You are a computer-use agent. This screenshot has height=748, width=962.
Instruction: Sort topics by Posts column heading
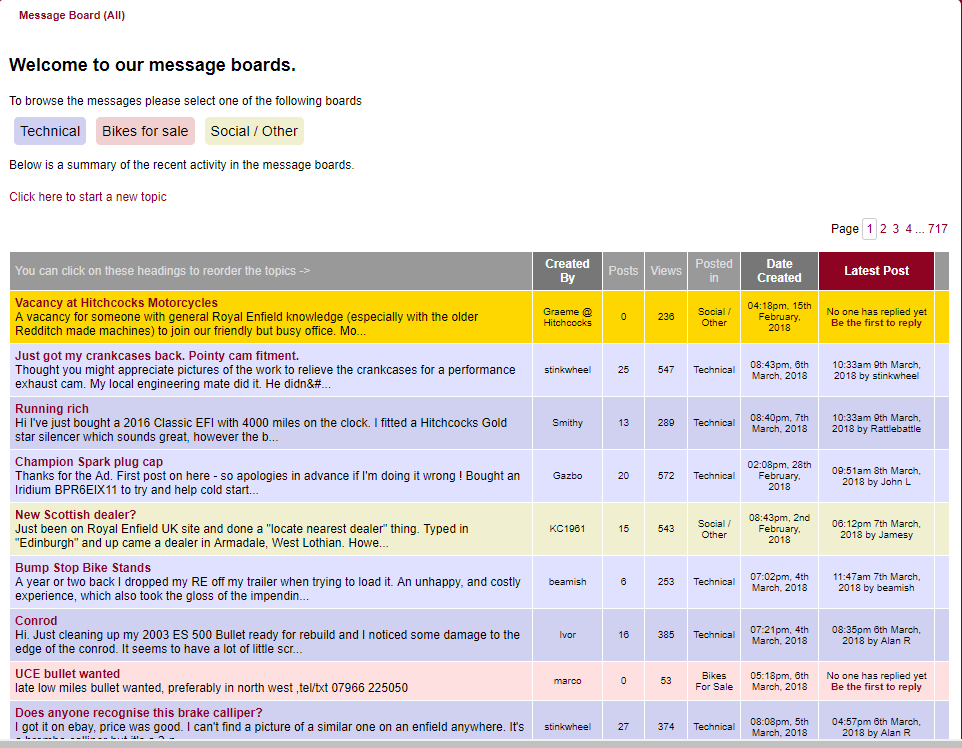point(623,271)
